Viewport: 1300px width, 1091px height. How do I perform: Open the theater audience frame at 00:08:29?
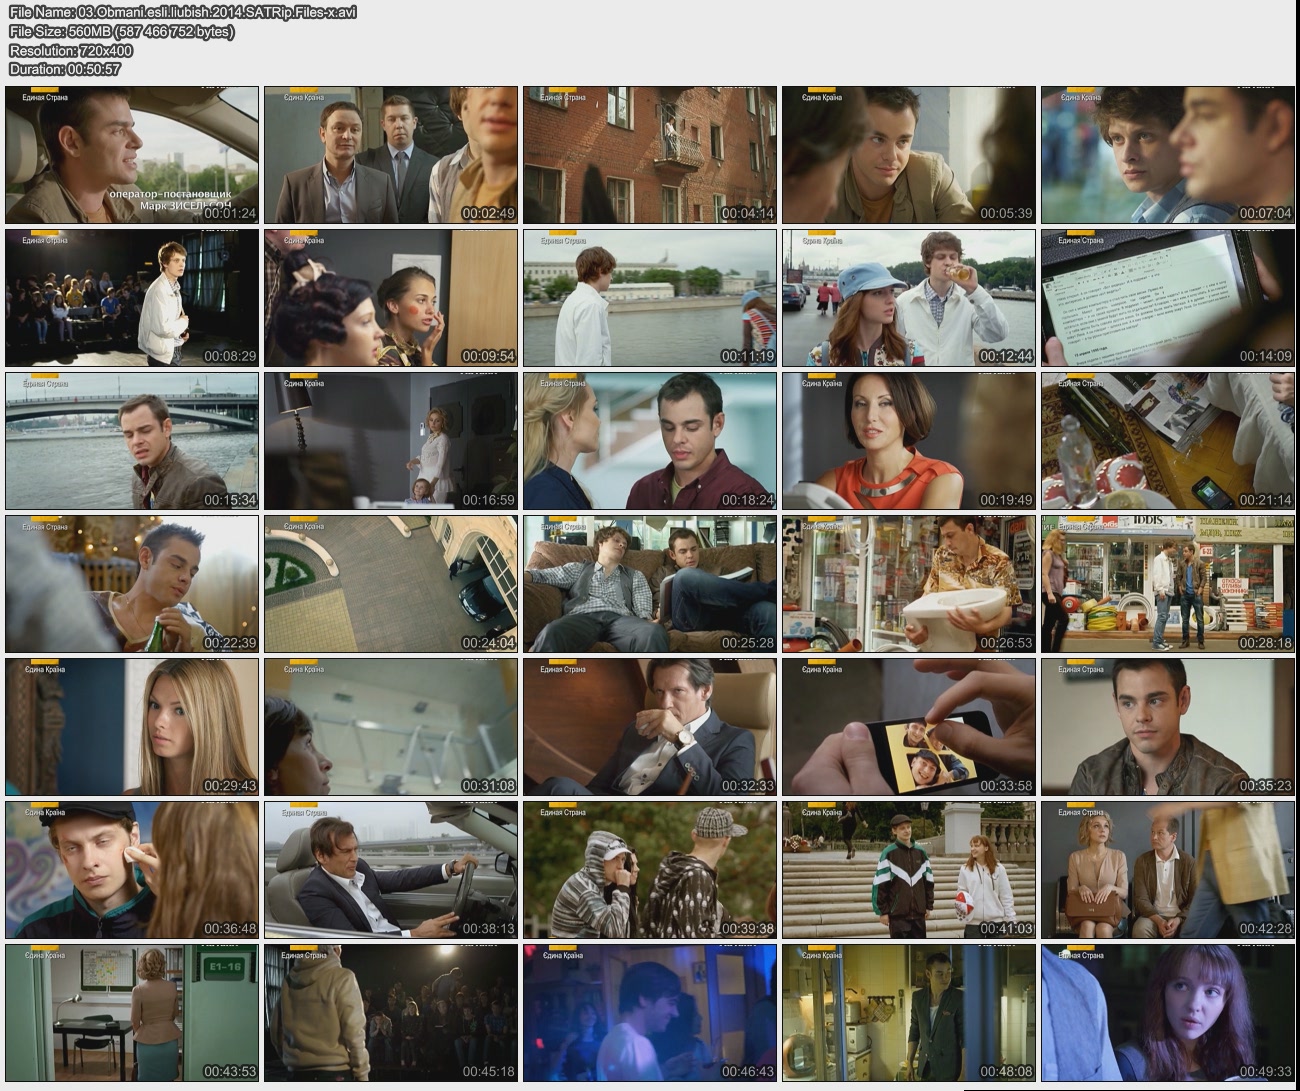(132, 298)
